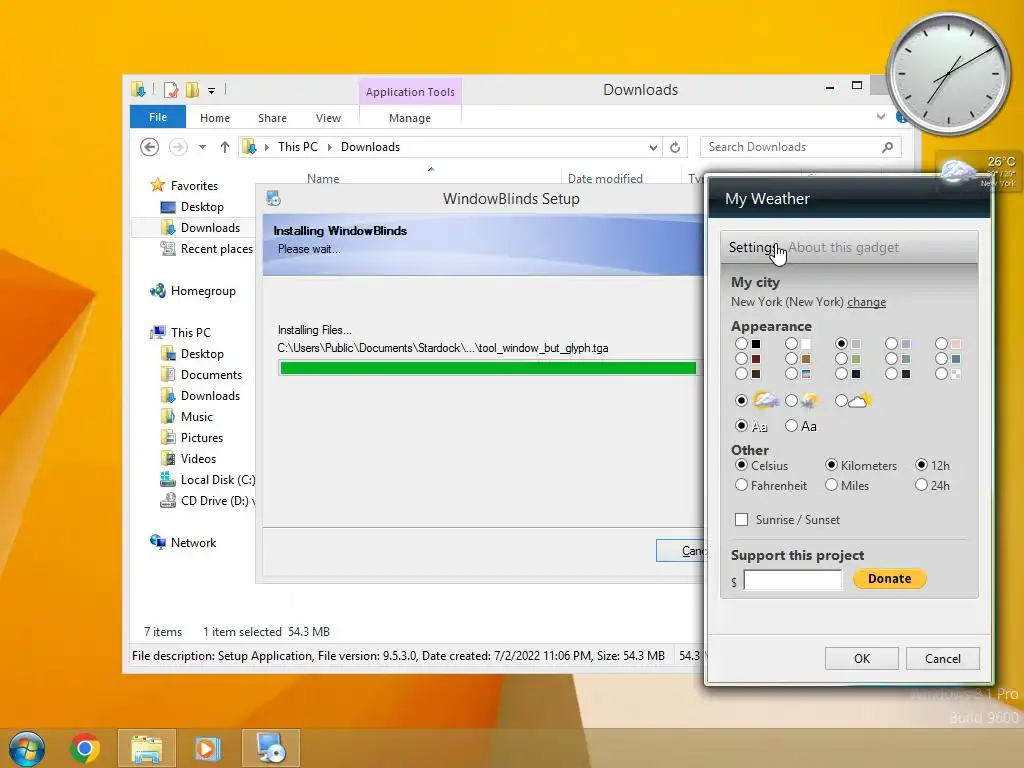Image resolution: width=1024 pixels, height=768 pixels.
Task: Select Kilometers distance unit
Action: (831, 465)
